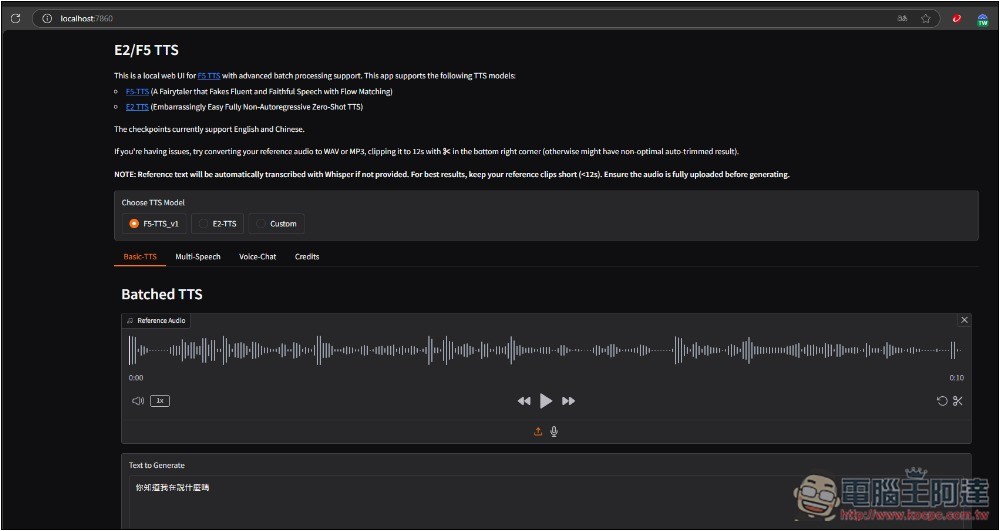Mute the reference audio volume icon
This screenshot has width=1000, height=531.
[138, 401]
